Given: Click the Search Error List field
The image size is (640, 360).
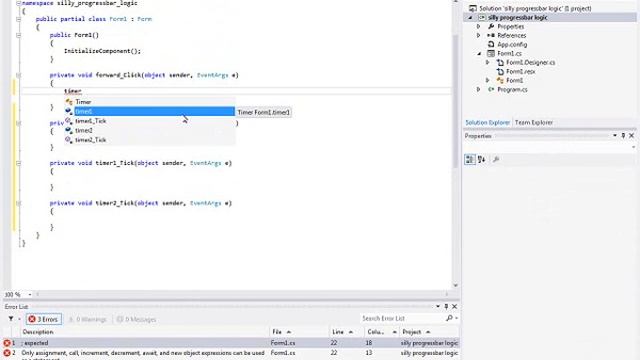Looking at the screenshot, I should pyautogui.click(x=402, y=318).
